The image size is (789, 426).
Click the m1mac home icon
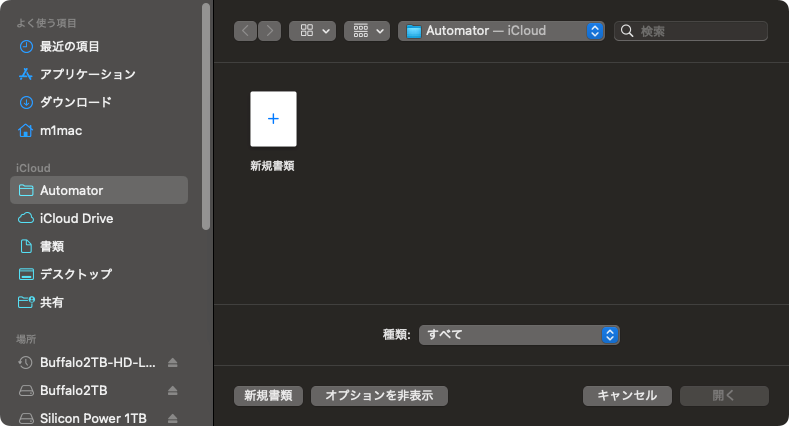pyautogui.click(x=27, y=130)
